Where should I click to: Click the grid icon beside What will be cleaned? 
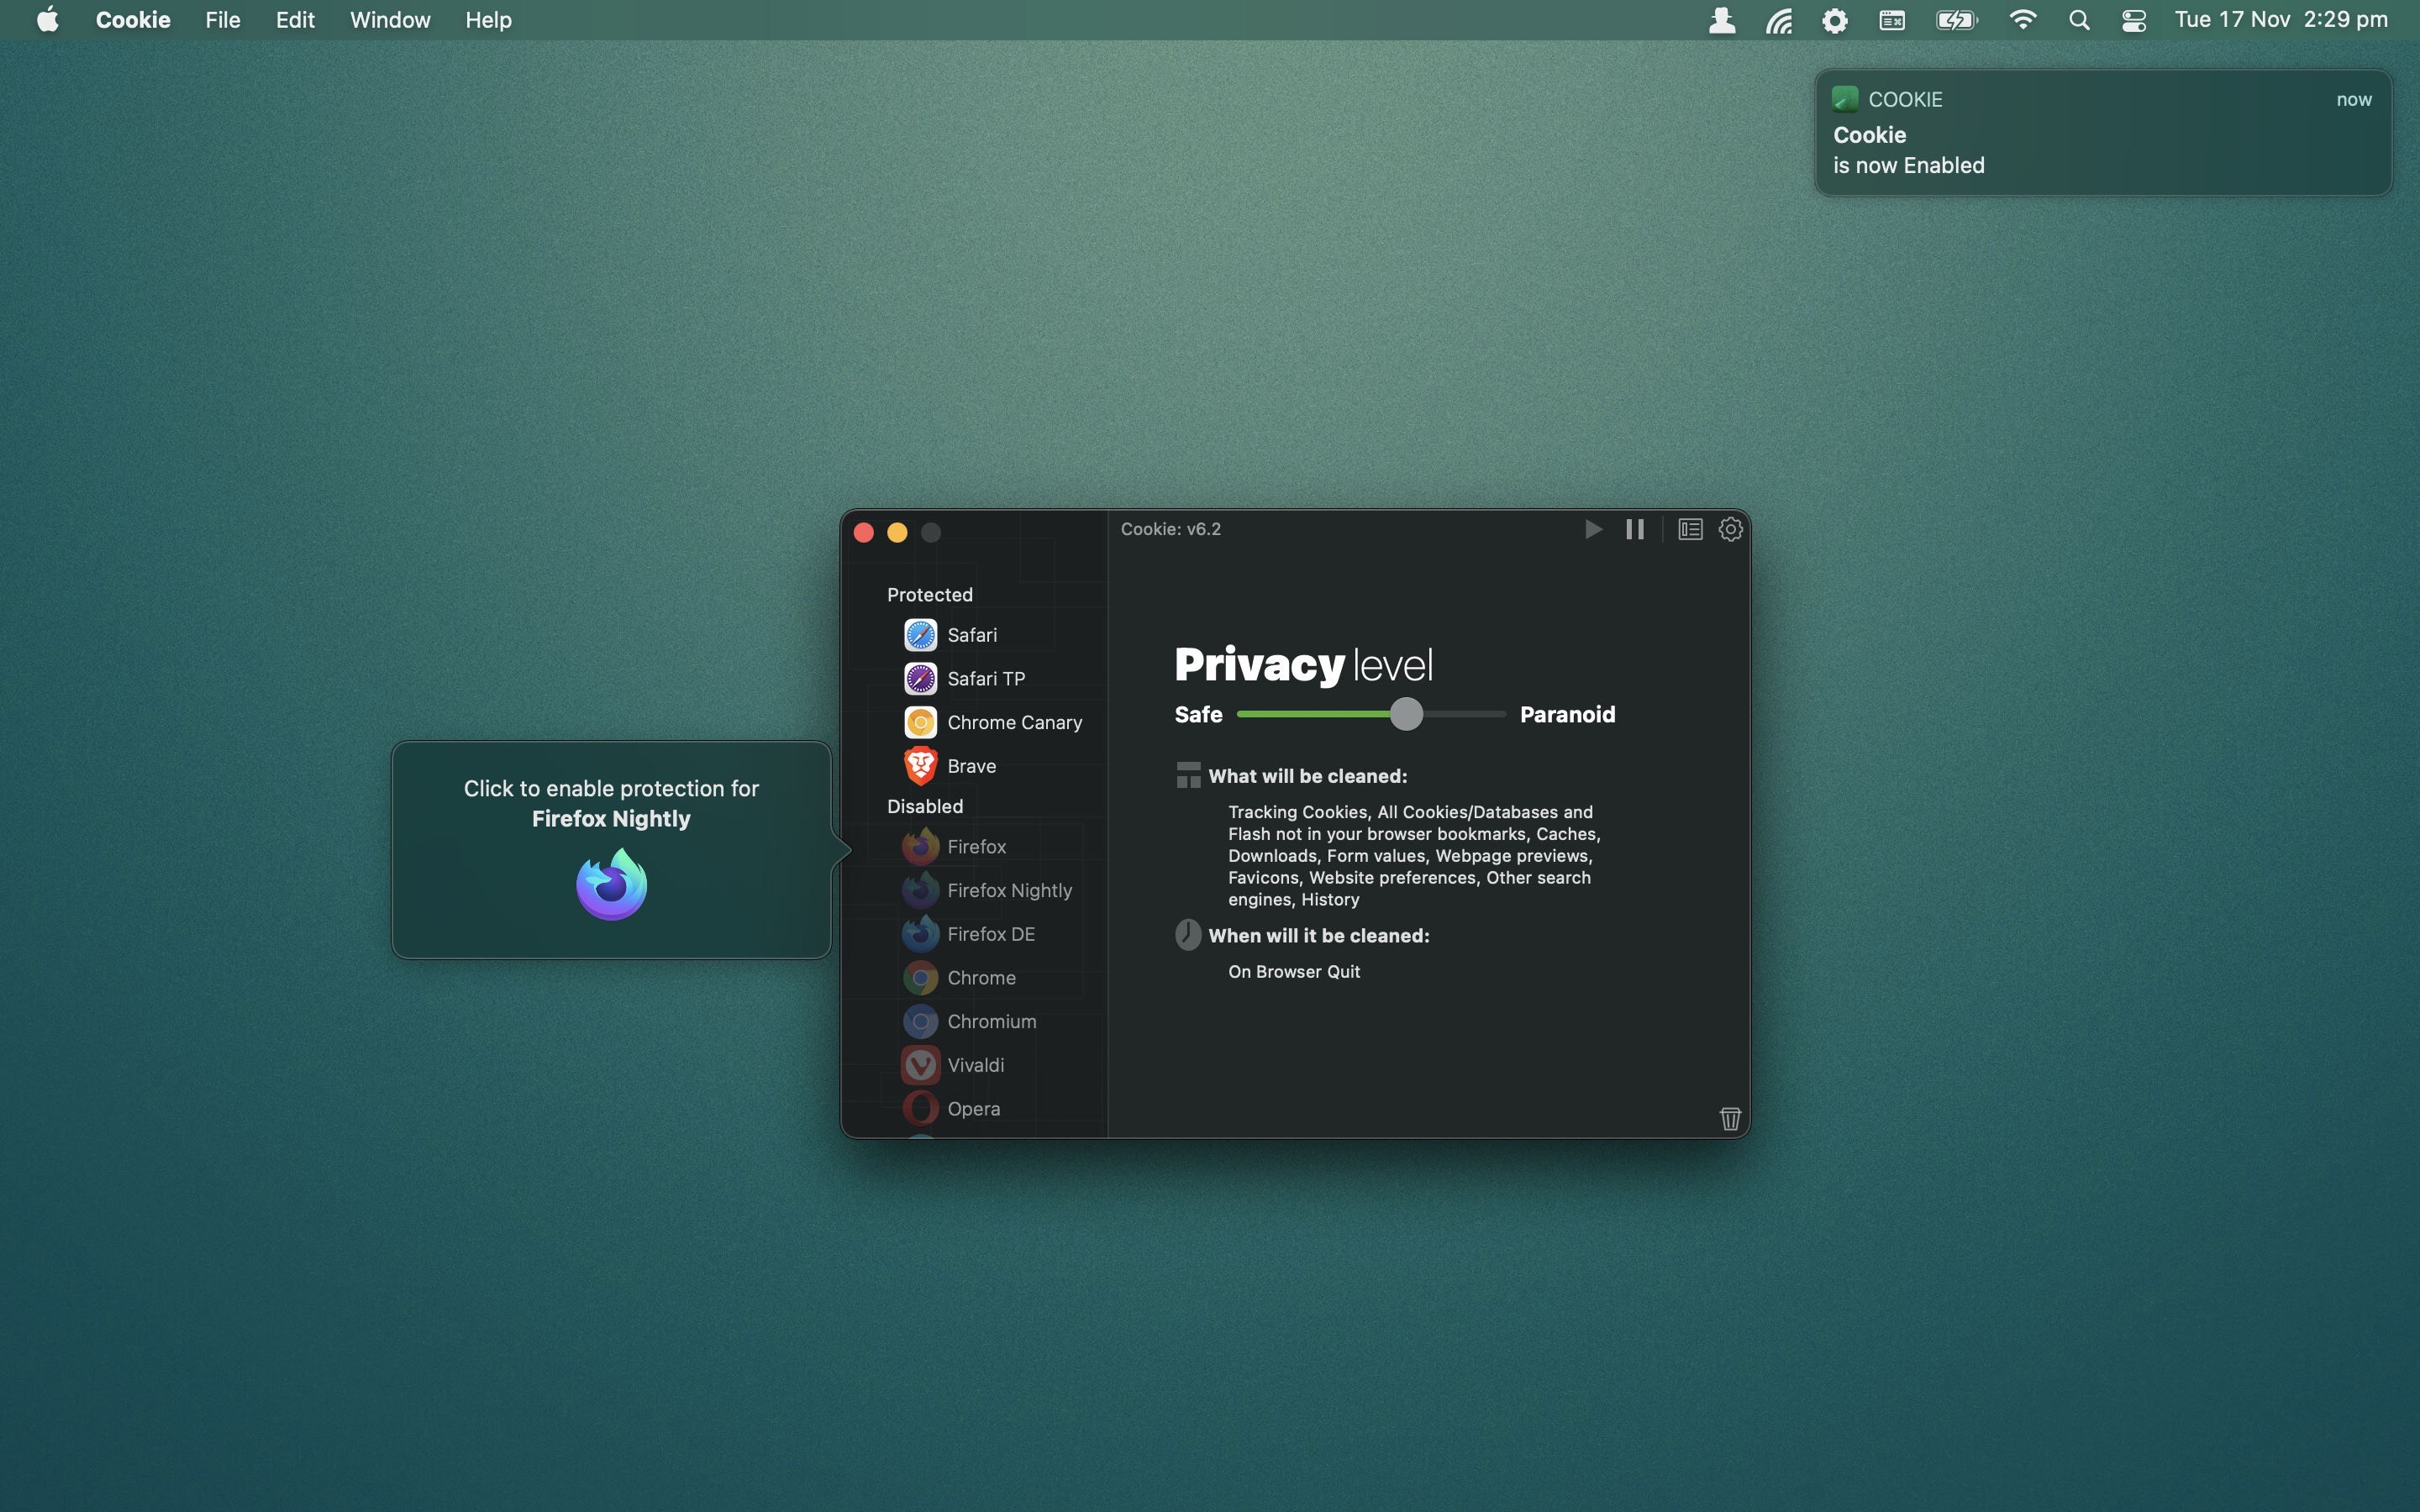pyautogui.click(x=1188, y=775)
